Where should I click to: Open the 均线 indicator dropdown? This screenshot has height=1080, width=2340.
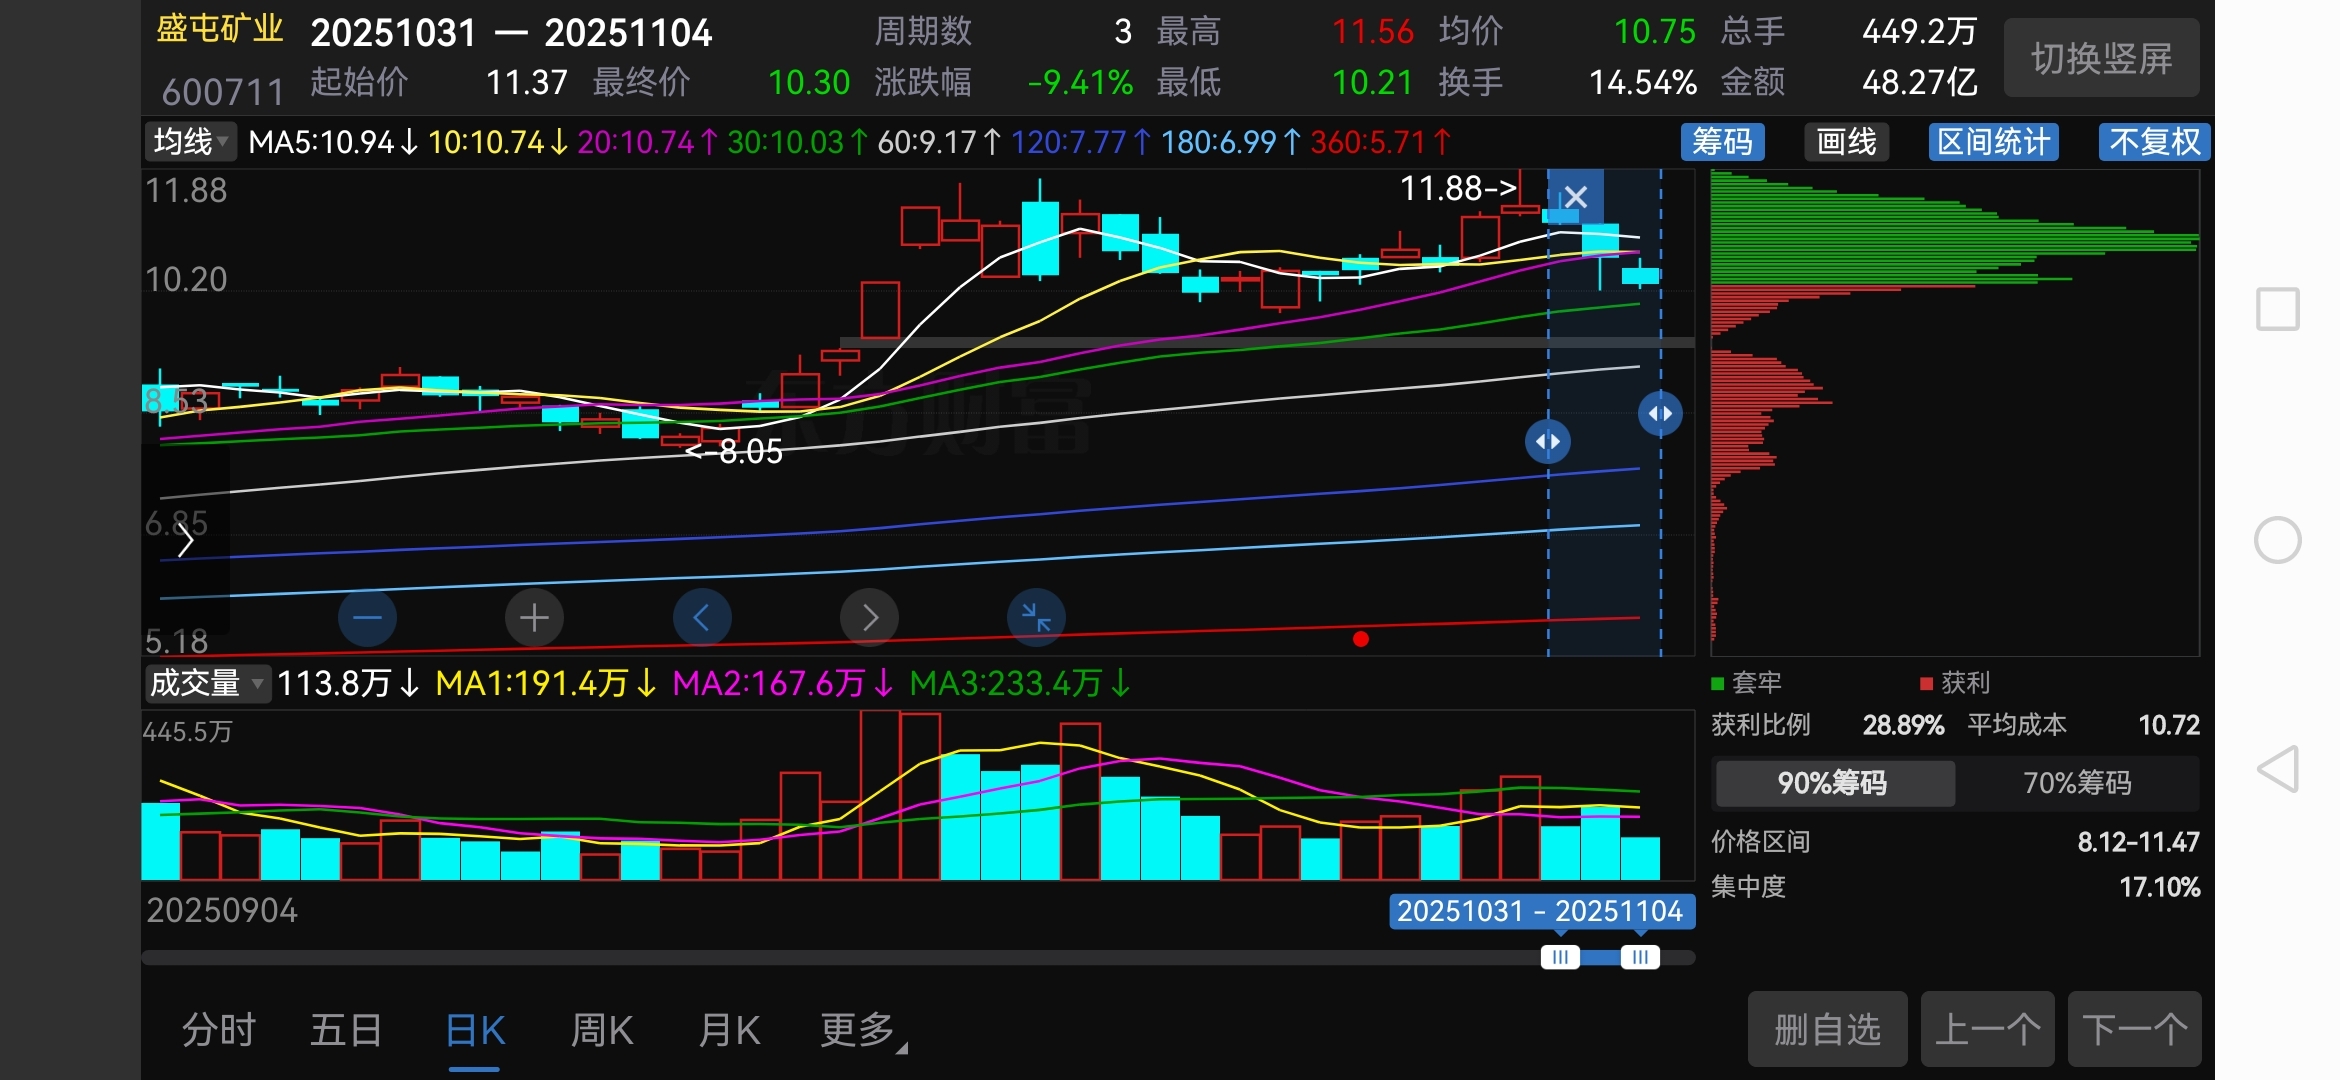(190, 142)
